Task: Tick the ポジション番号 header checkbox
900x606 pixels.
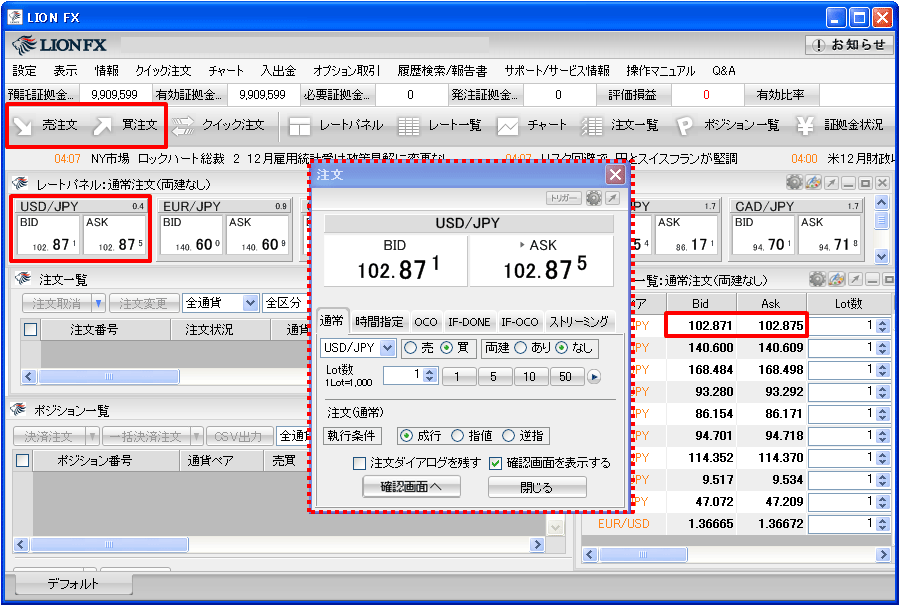Action: click(22, 460)
